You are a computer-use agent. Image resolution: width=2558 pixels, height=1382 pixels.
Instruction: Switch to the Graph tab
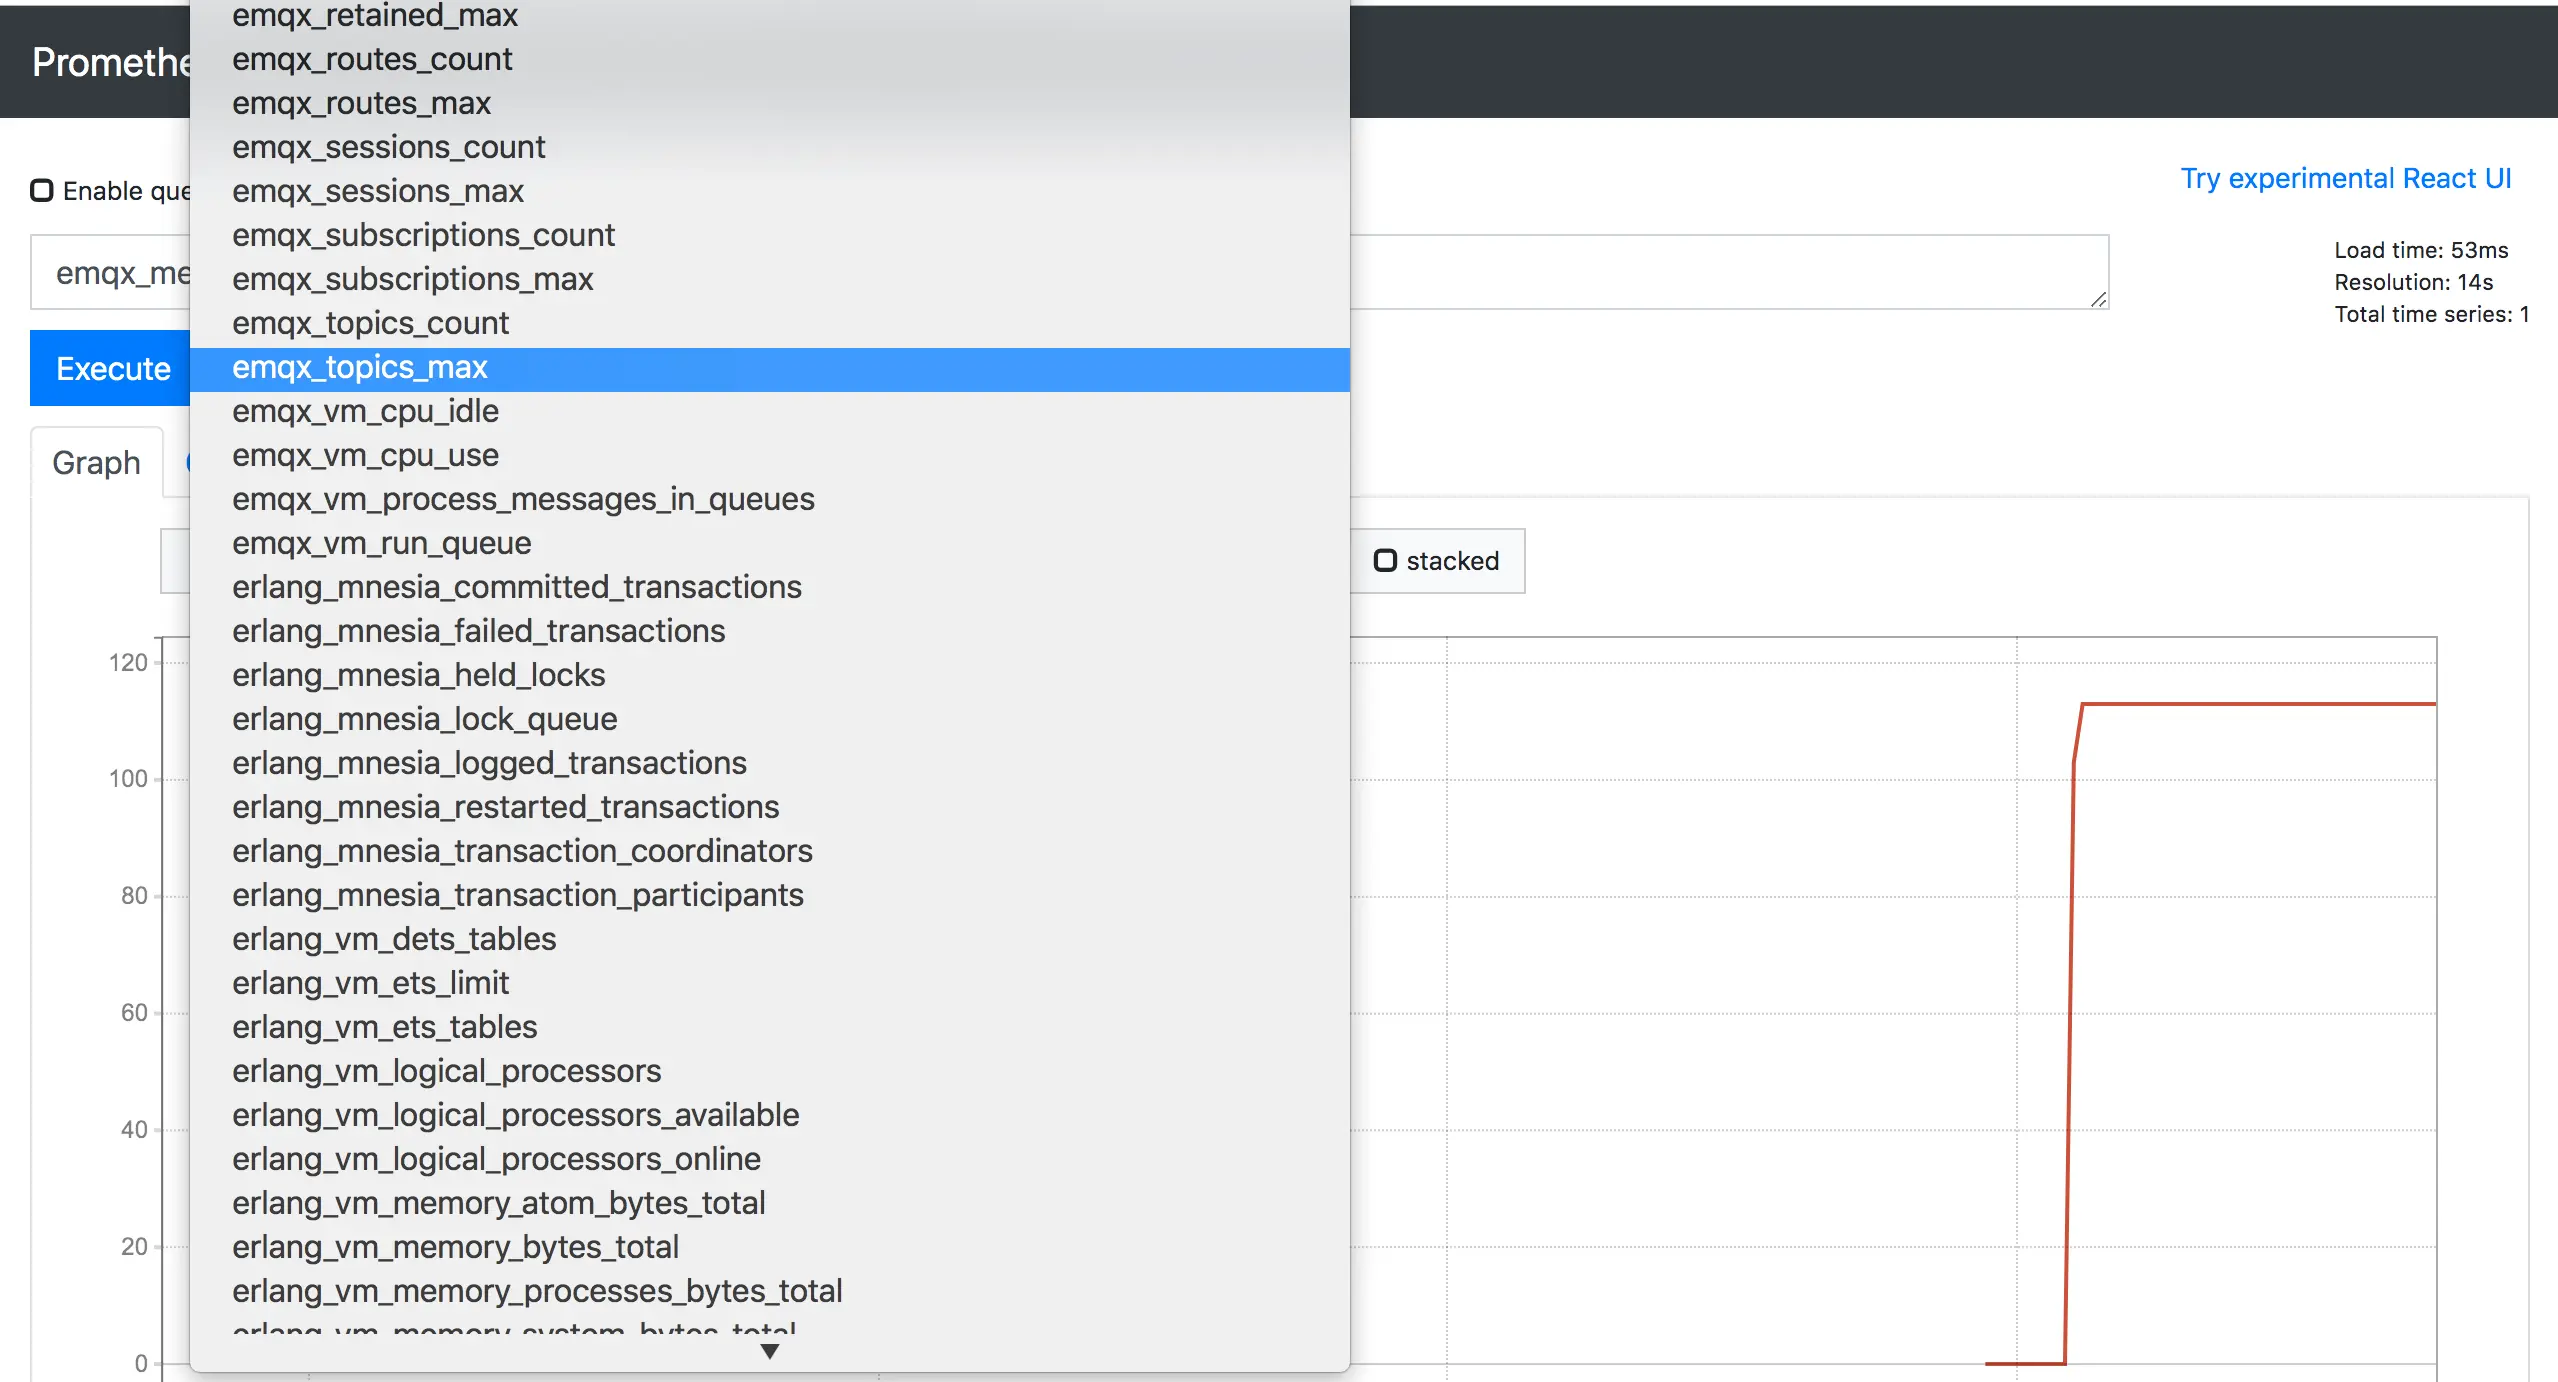click(x=96, y=463)
